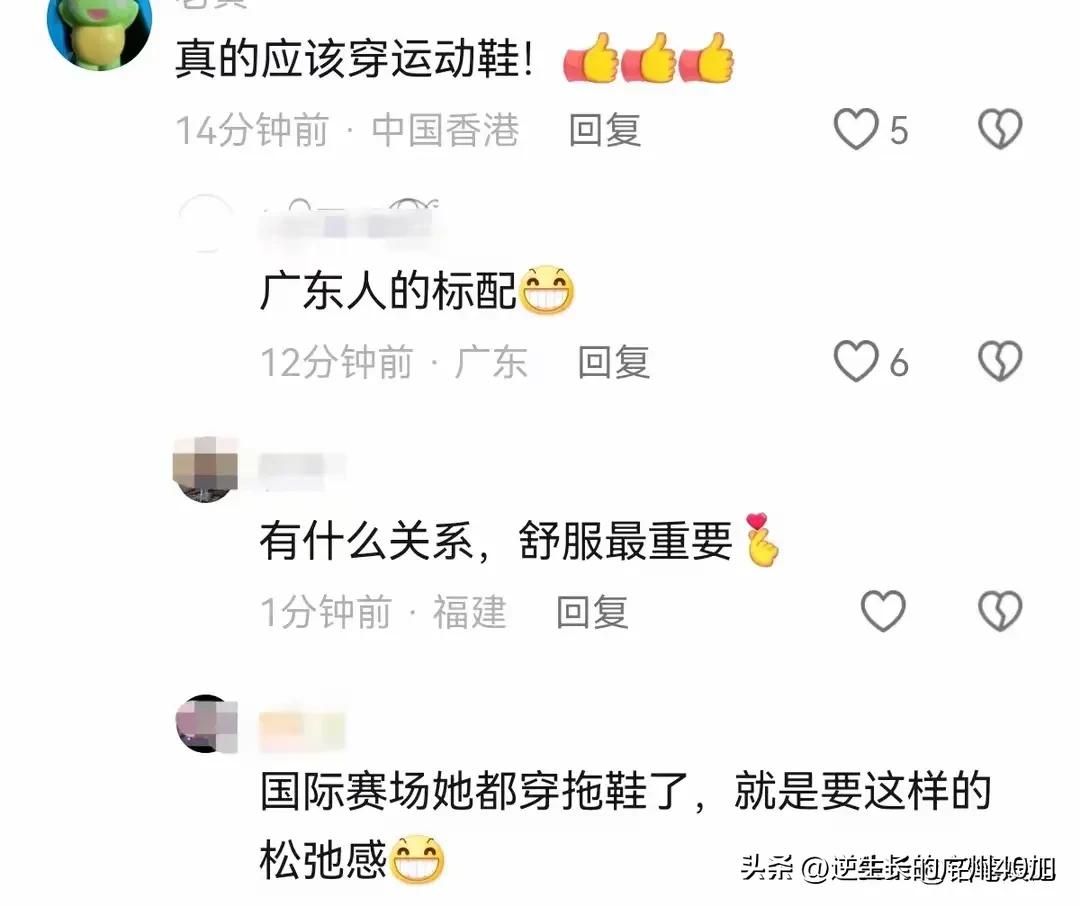The height and width of the screenshot is (906, 1080).
Task: Open blurred username above 广东人的标配
Action: pos(349,224)
